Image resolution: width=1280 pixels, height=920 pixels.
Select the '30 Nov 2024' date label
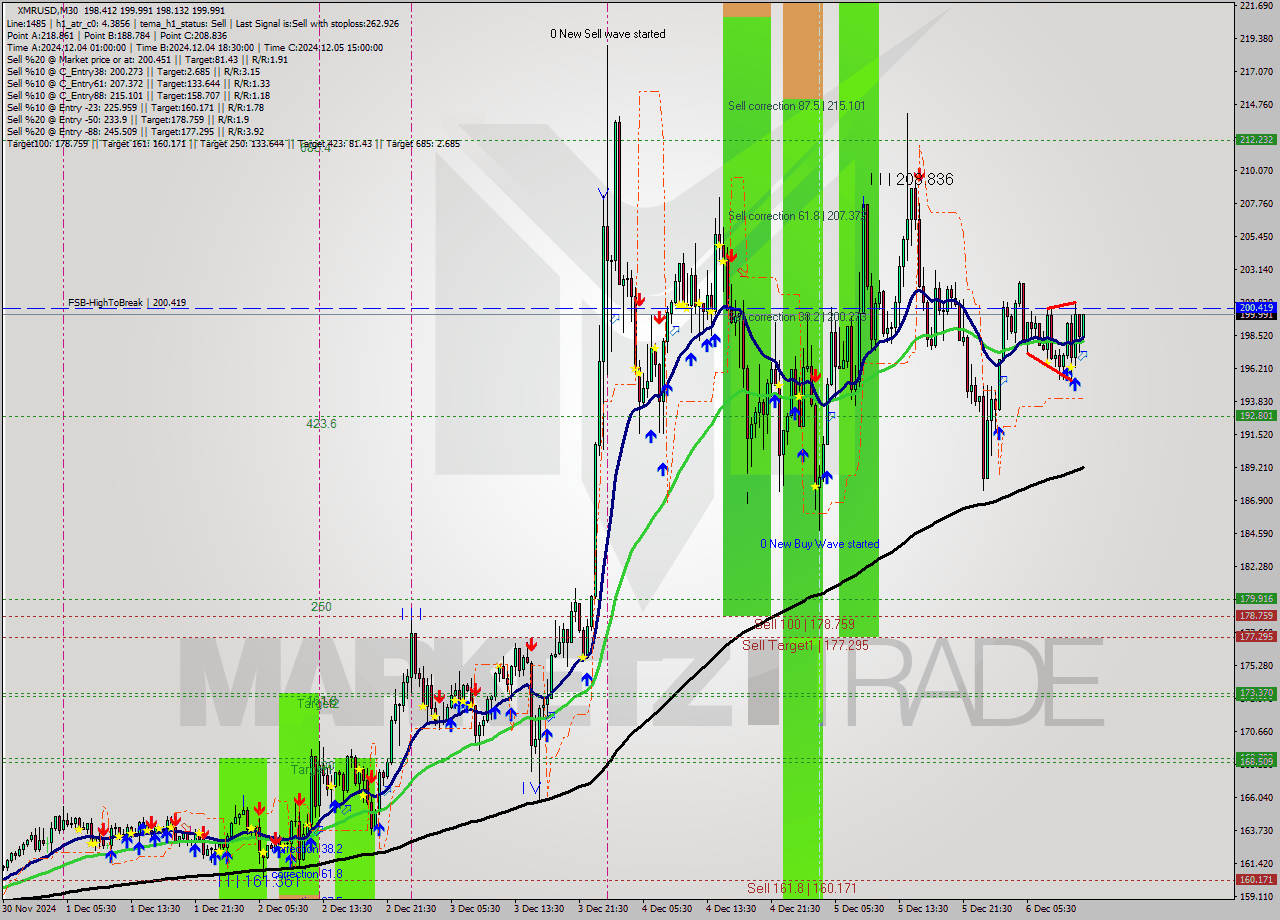(27, 909)
